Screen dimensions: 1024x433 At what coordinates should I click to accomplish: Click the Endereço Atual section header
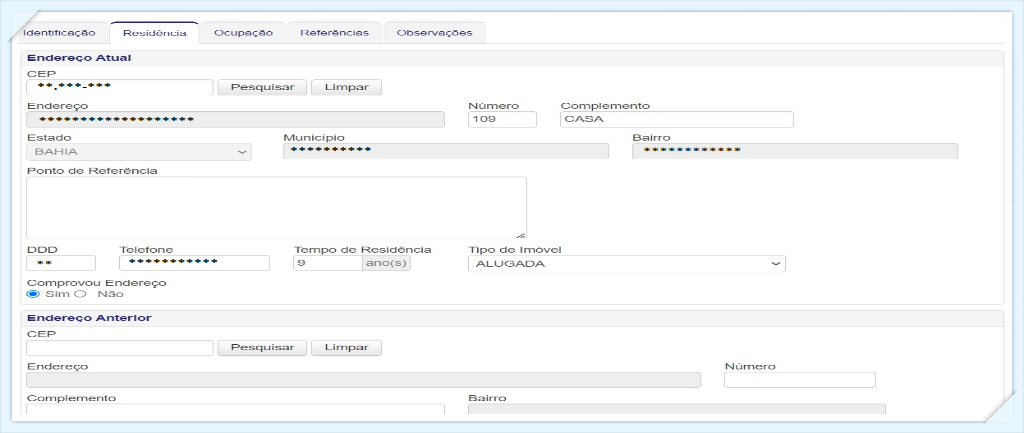point(512,58)
